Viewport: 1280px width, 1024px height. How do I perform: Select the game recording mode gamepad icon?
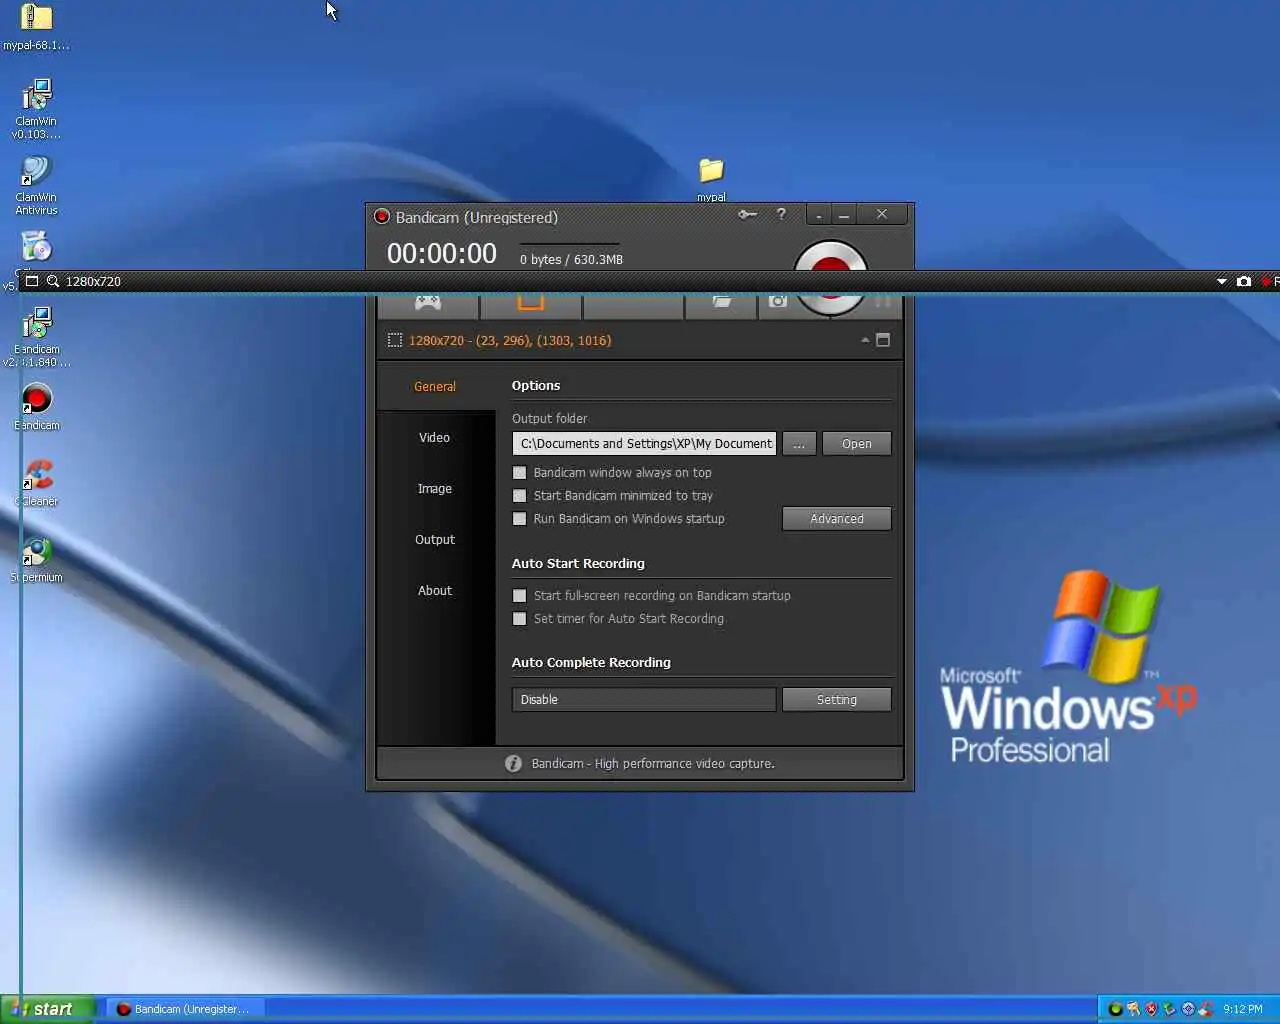tap(428, 303)
